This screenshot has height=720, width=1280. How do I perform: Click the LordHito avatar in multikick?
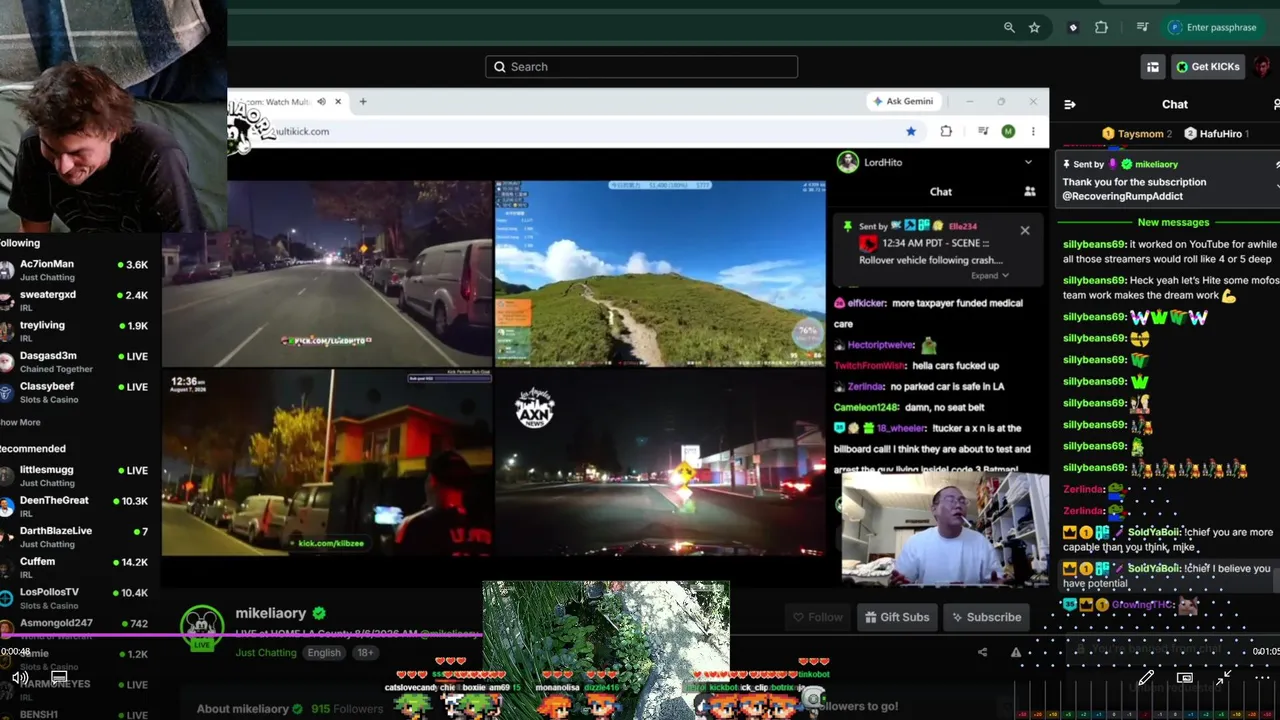click(x=848, y=162)
